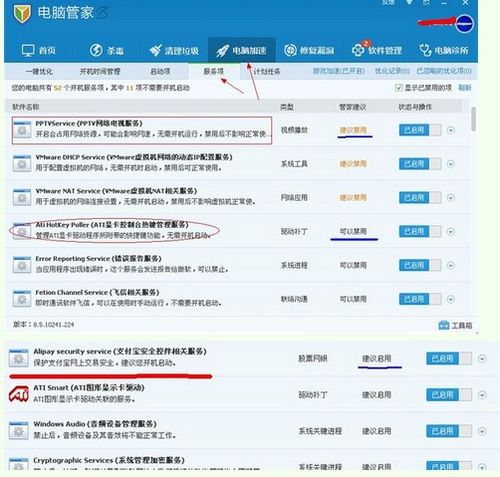Expand the VMware NAT Service dropdown arrow
Viewport: 500px width, 477px height.
pyautogui.click(x=451, y=198)
